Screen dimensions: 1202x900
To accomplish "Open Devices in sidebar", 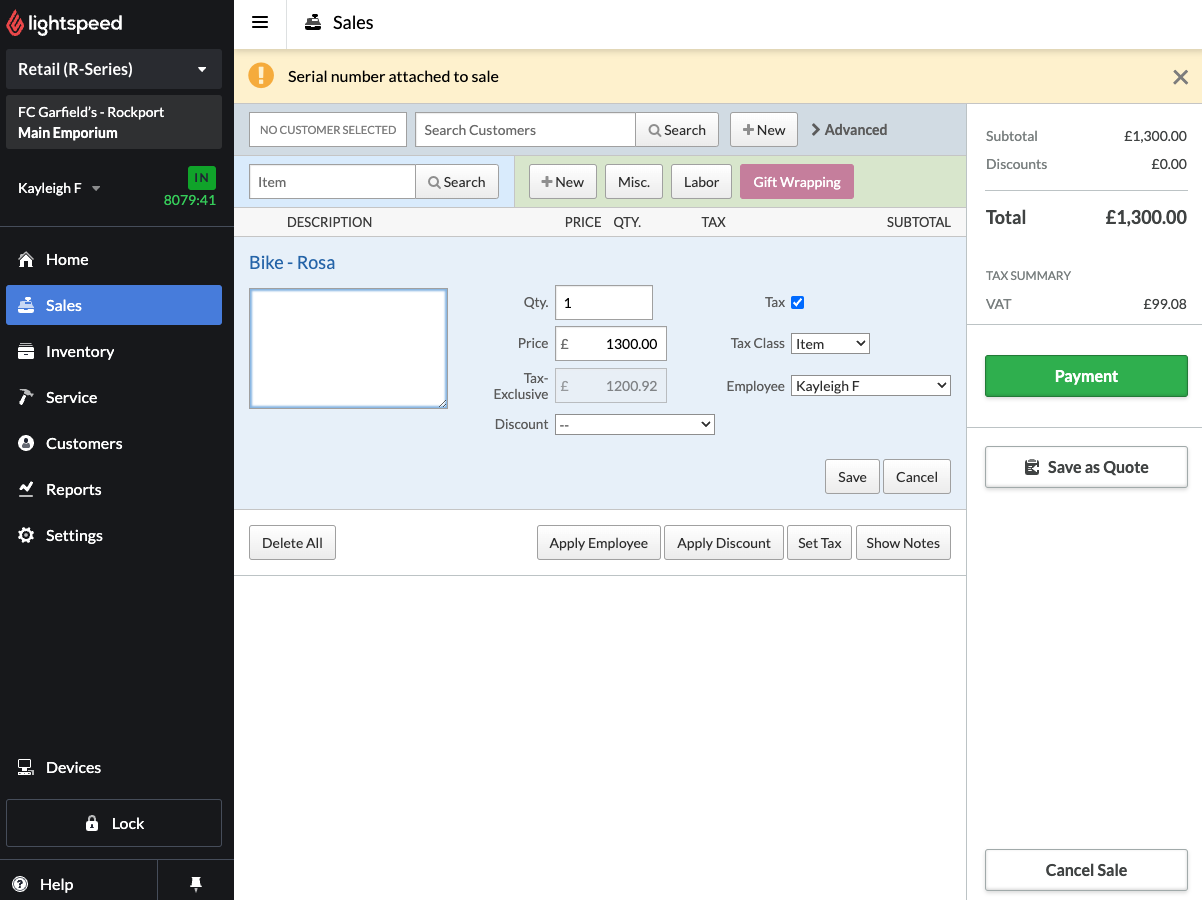I will [x=114, y=767].
